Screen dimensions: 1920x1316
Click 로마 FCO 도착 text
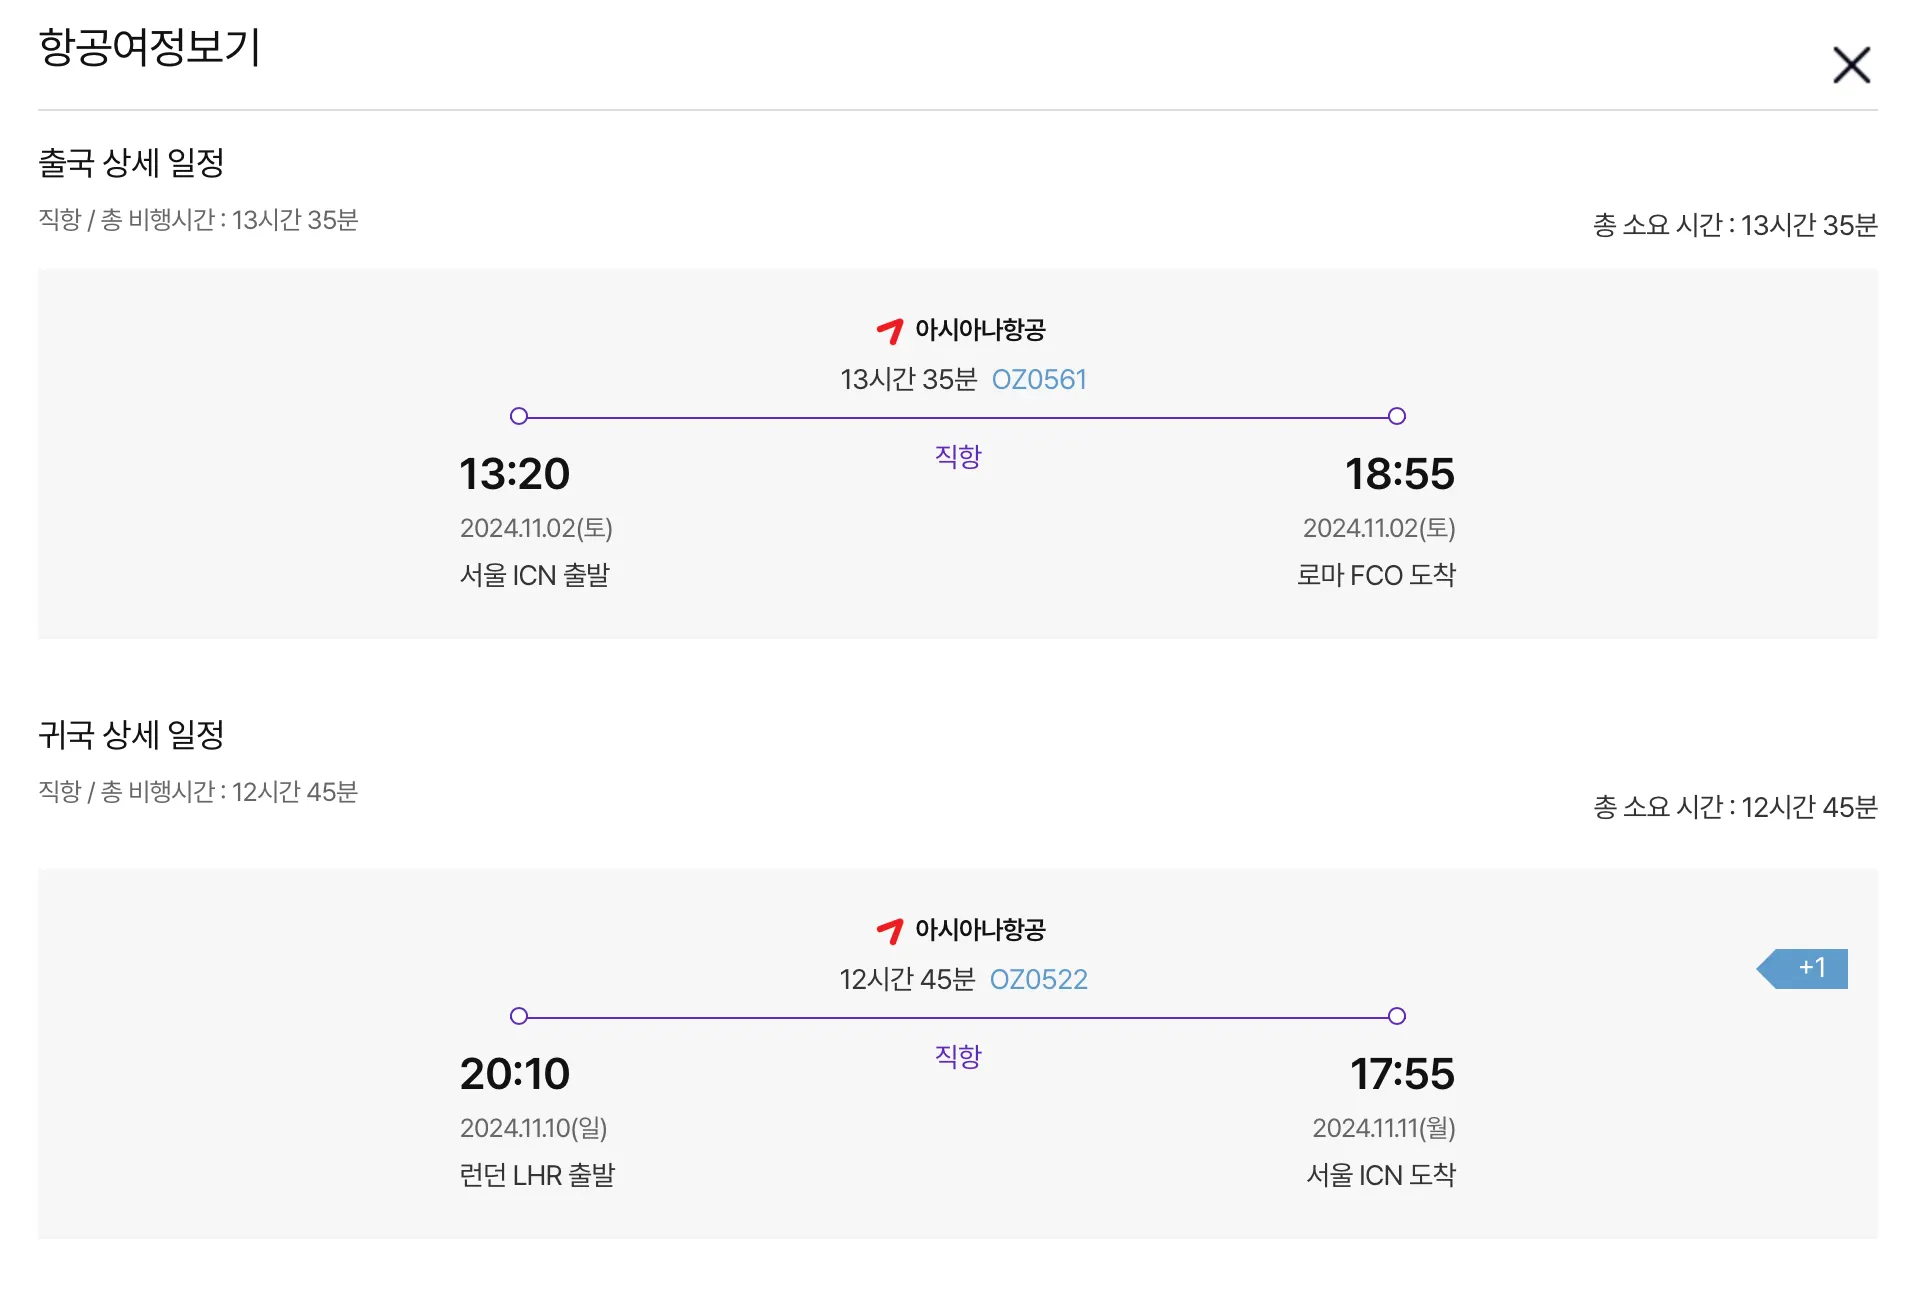[x=1376, y=576]
